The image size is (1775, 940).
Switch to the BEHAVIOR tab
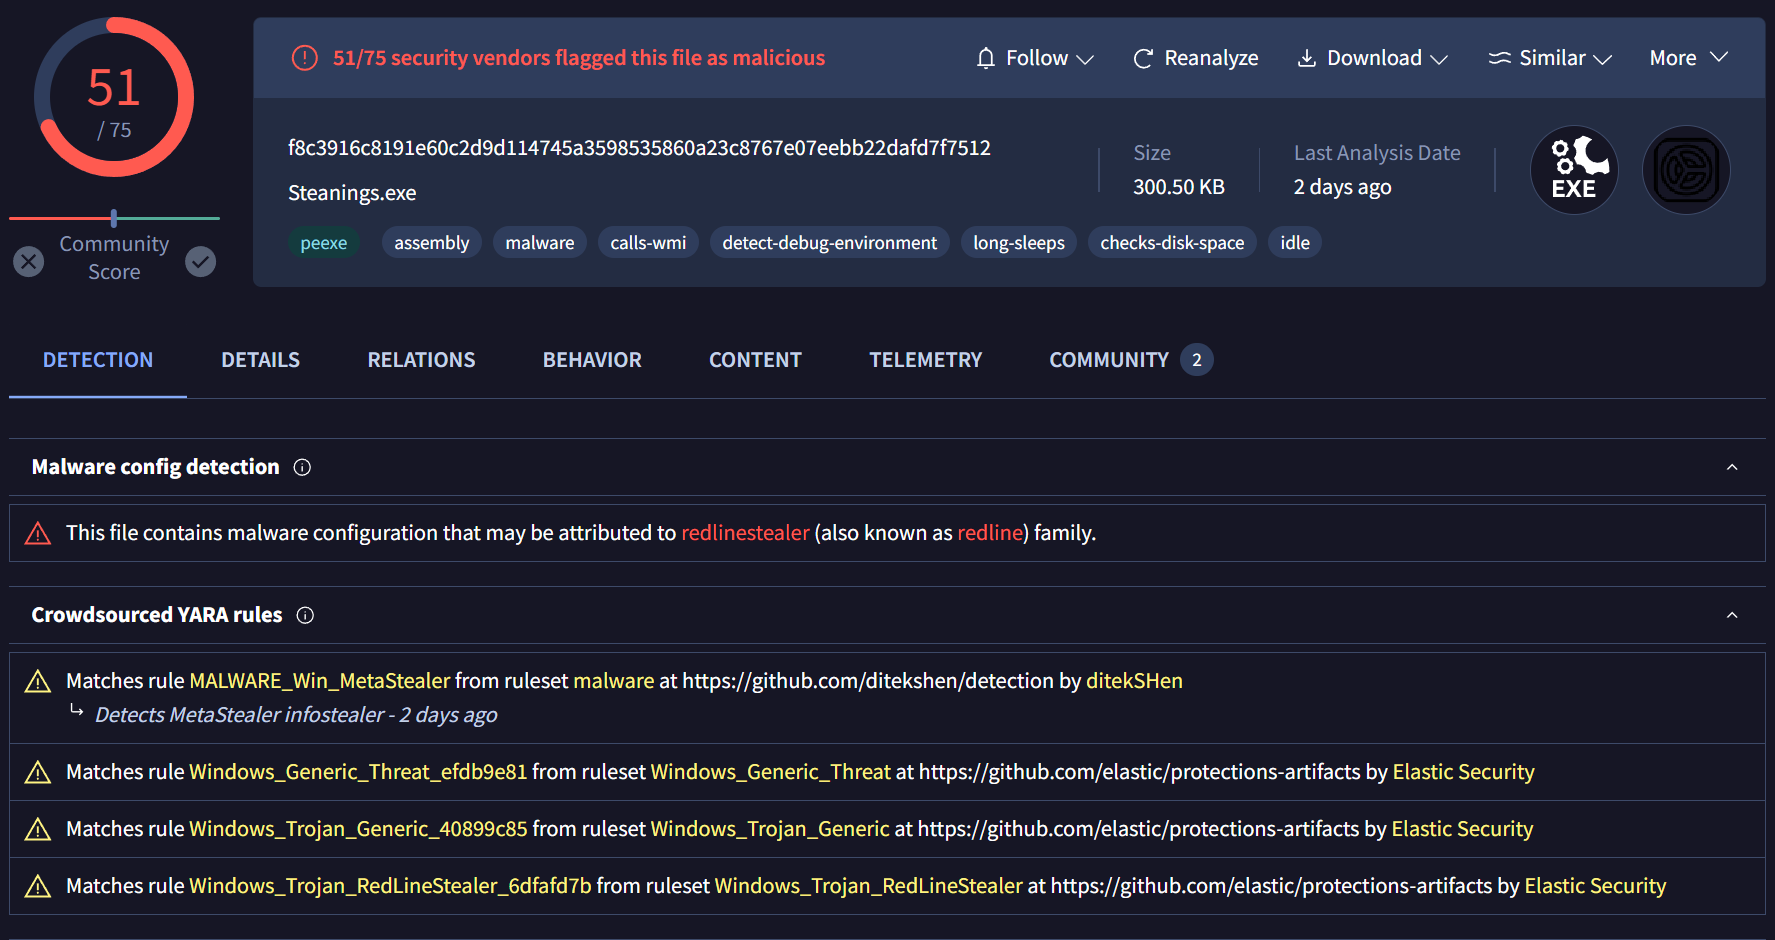[592, 360]
